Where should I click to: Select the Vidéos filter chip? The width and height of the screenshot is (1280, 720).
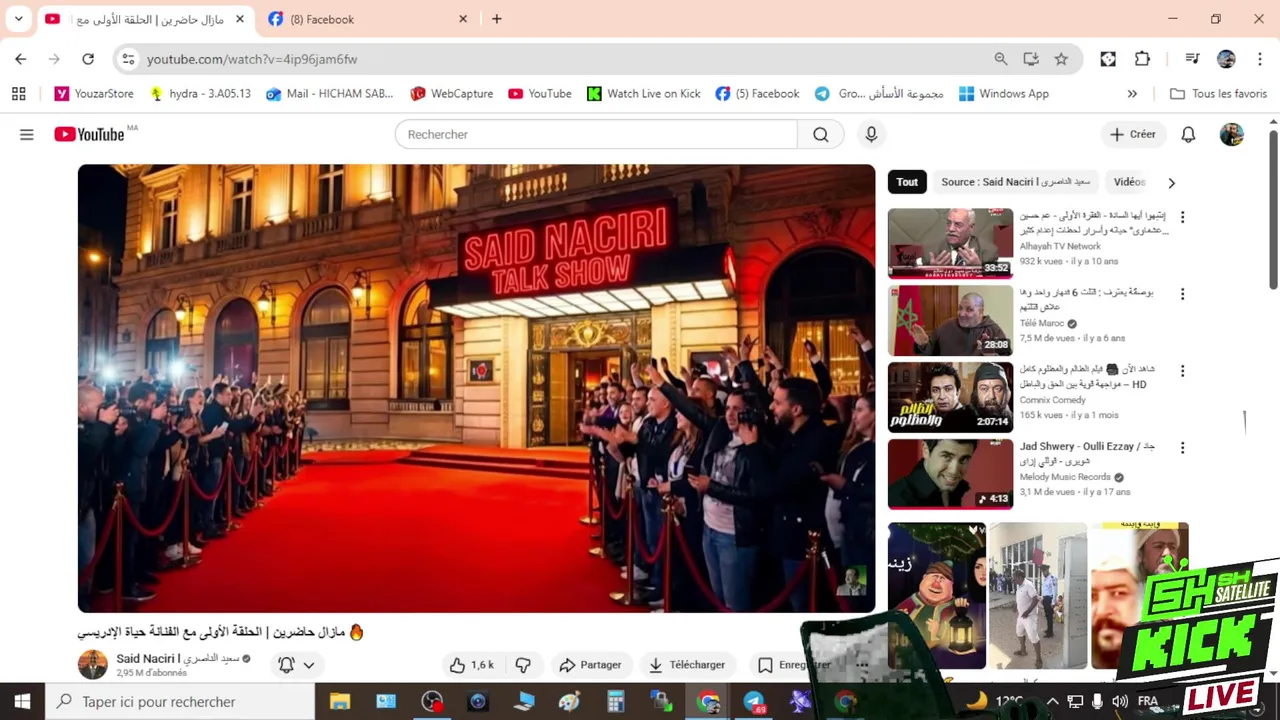(x=1129, y=182)
